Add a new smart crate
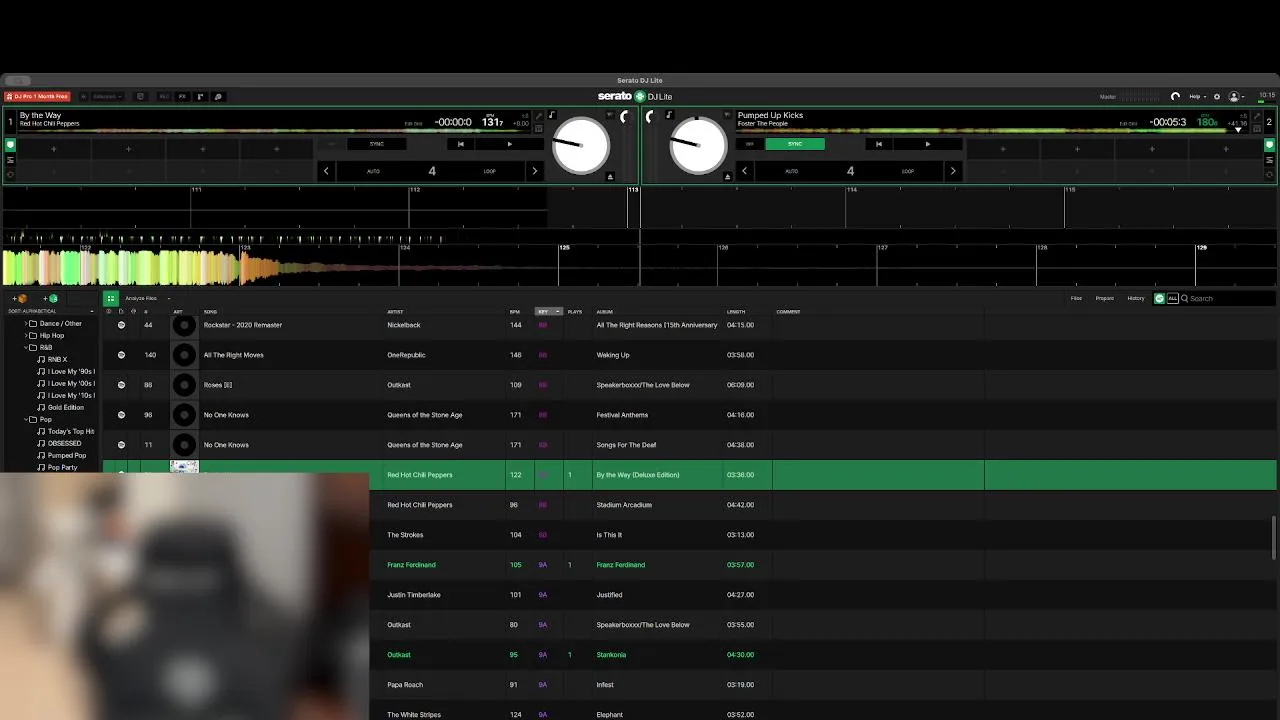The width and height of the screenshot is (1280, 720). point(50,298)
